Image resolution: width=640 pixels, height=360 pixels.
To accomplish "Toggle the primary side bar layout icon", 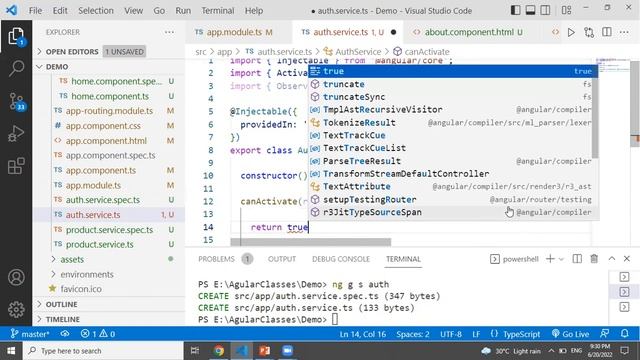I will [x=516, y=10].
